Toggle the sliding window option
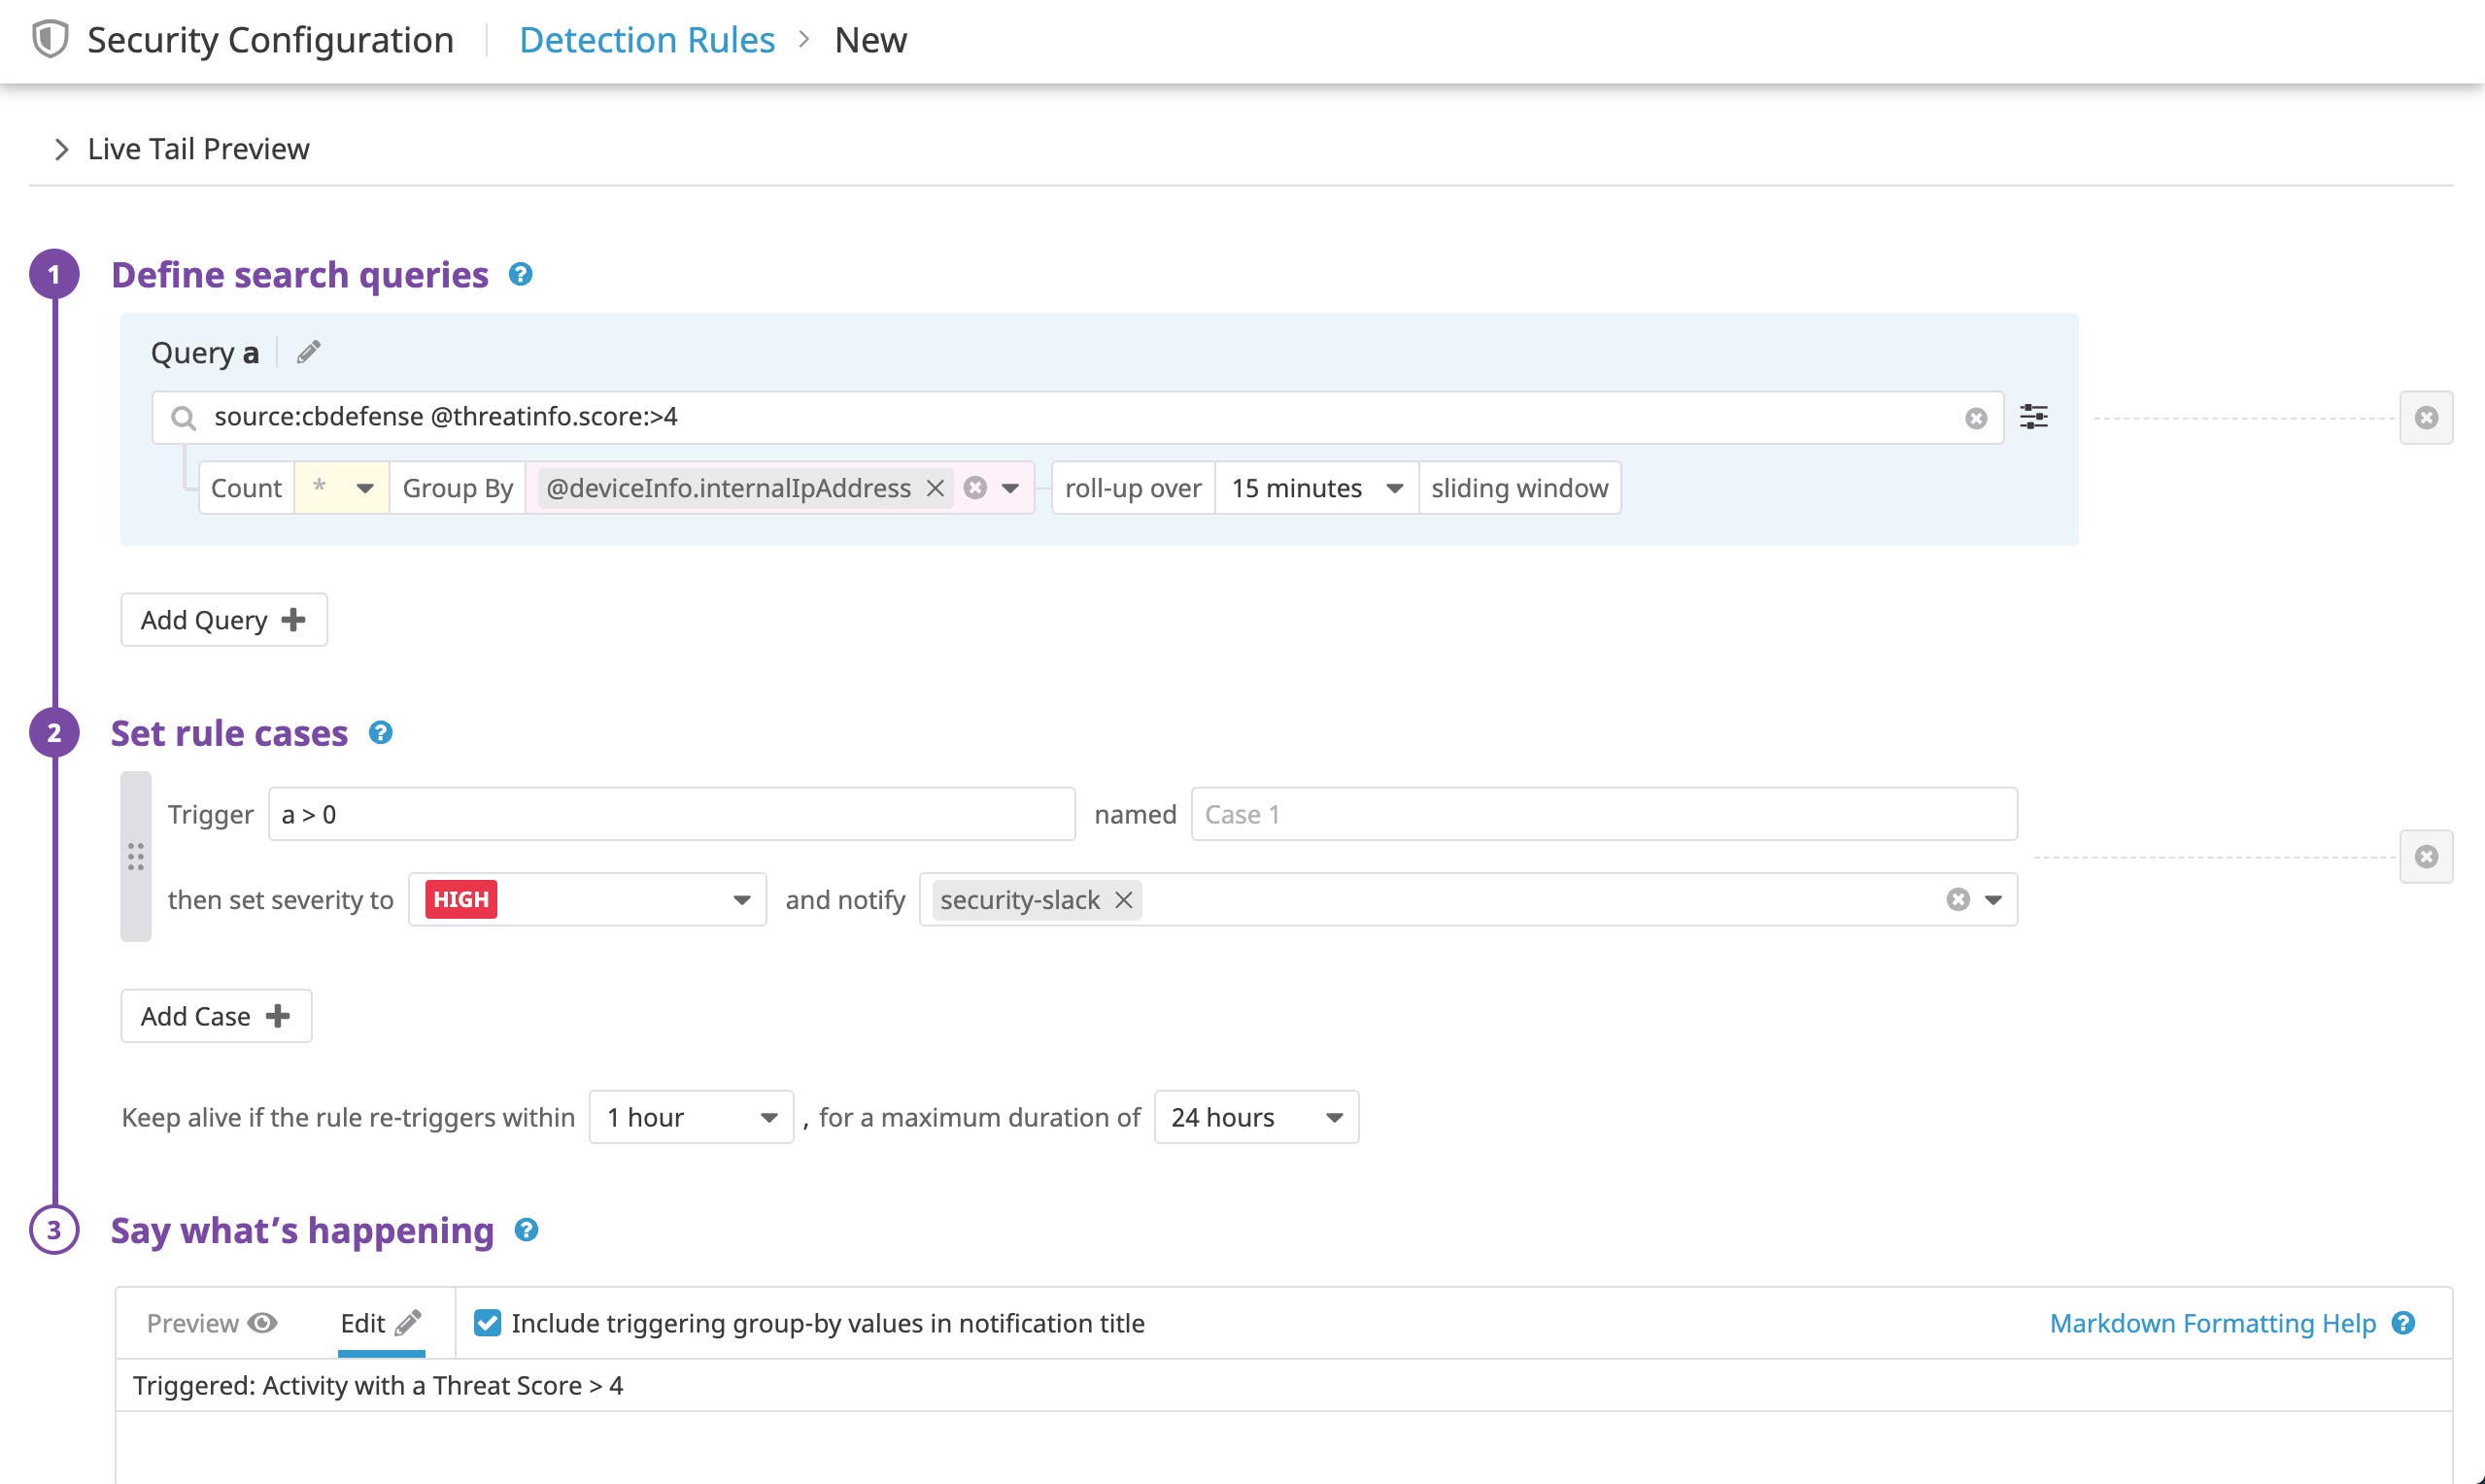Viewport: 2485px width, 1484px height. click(1519, 488)
